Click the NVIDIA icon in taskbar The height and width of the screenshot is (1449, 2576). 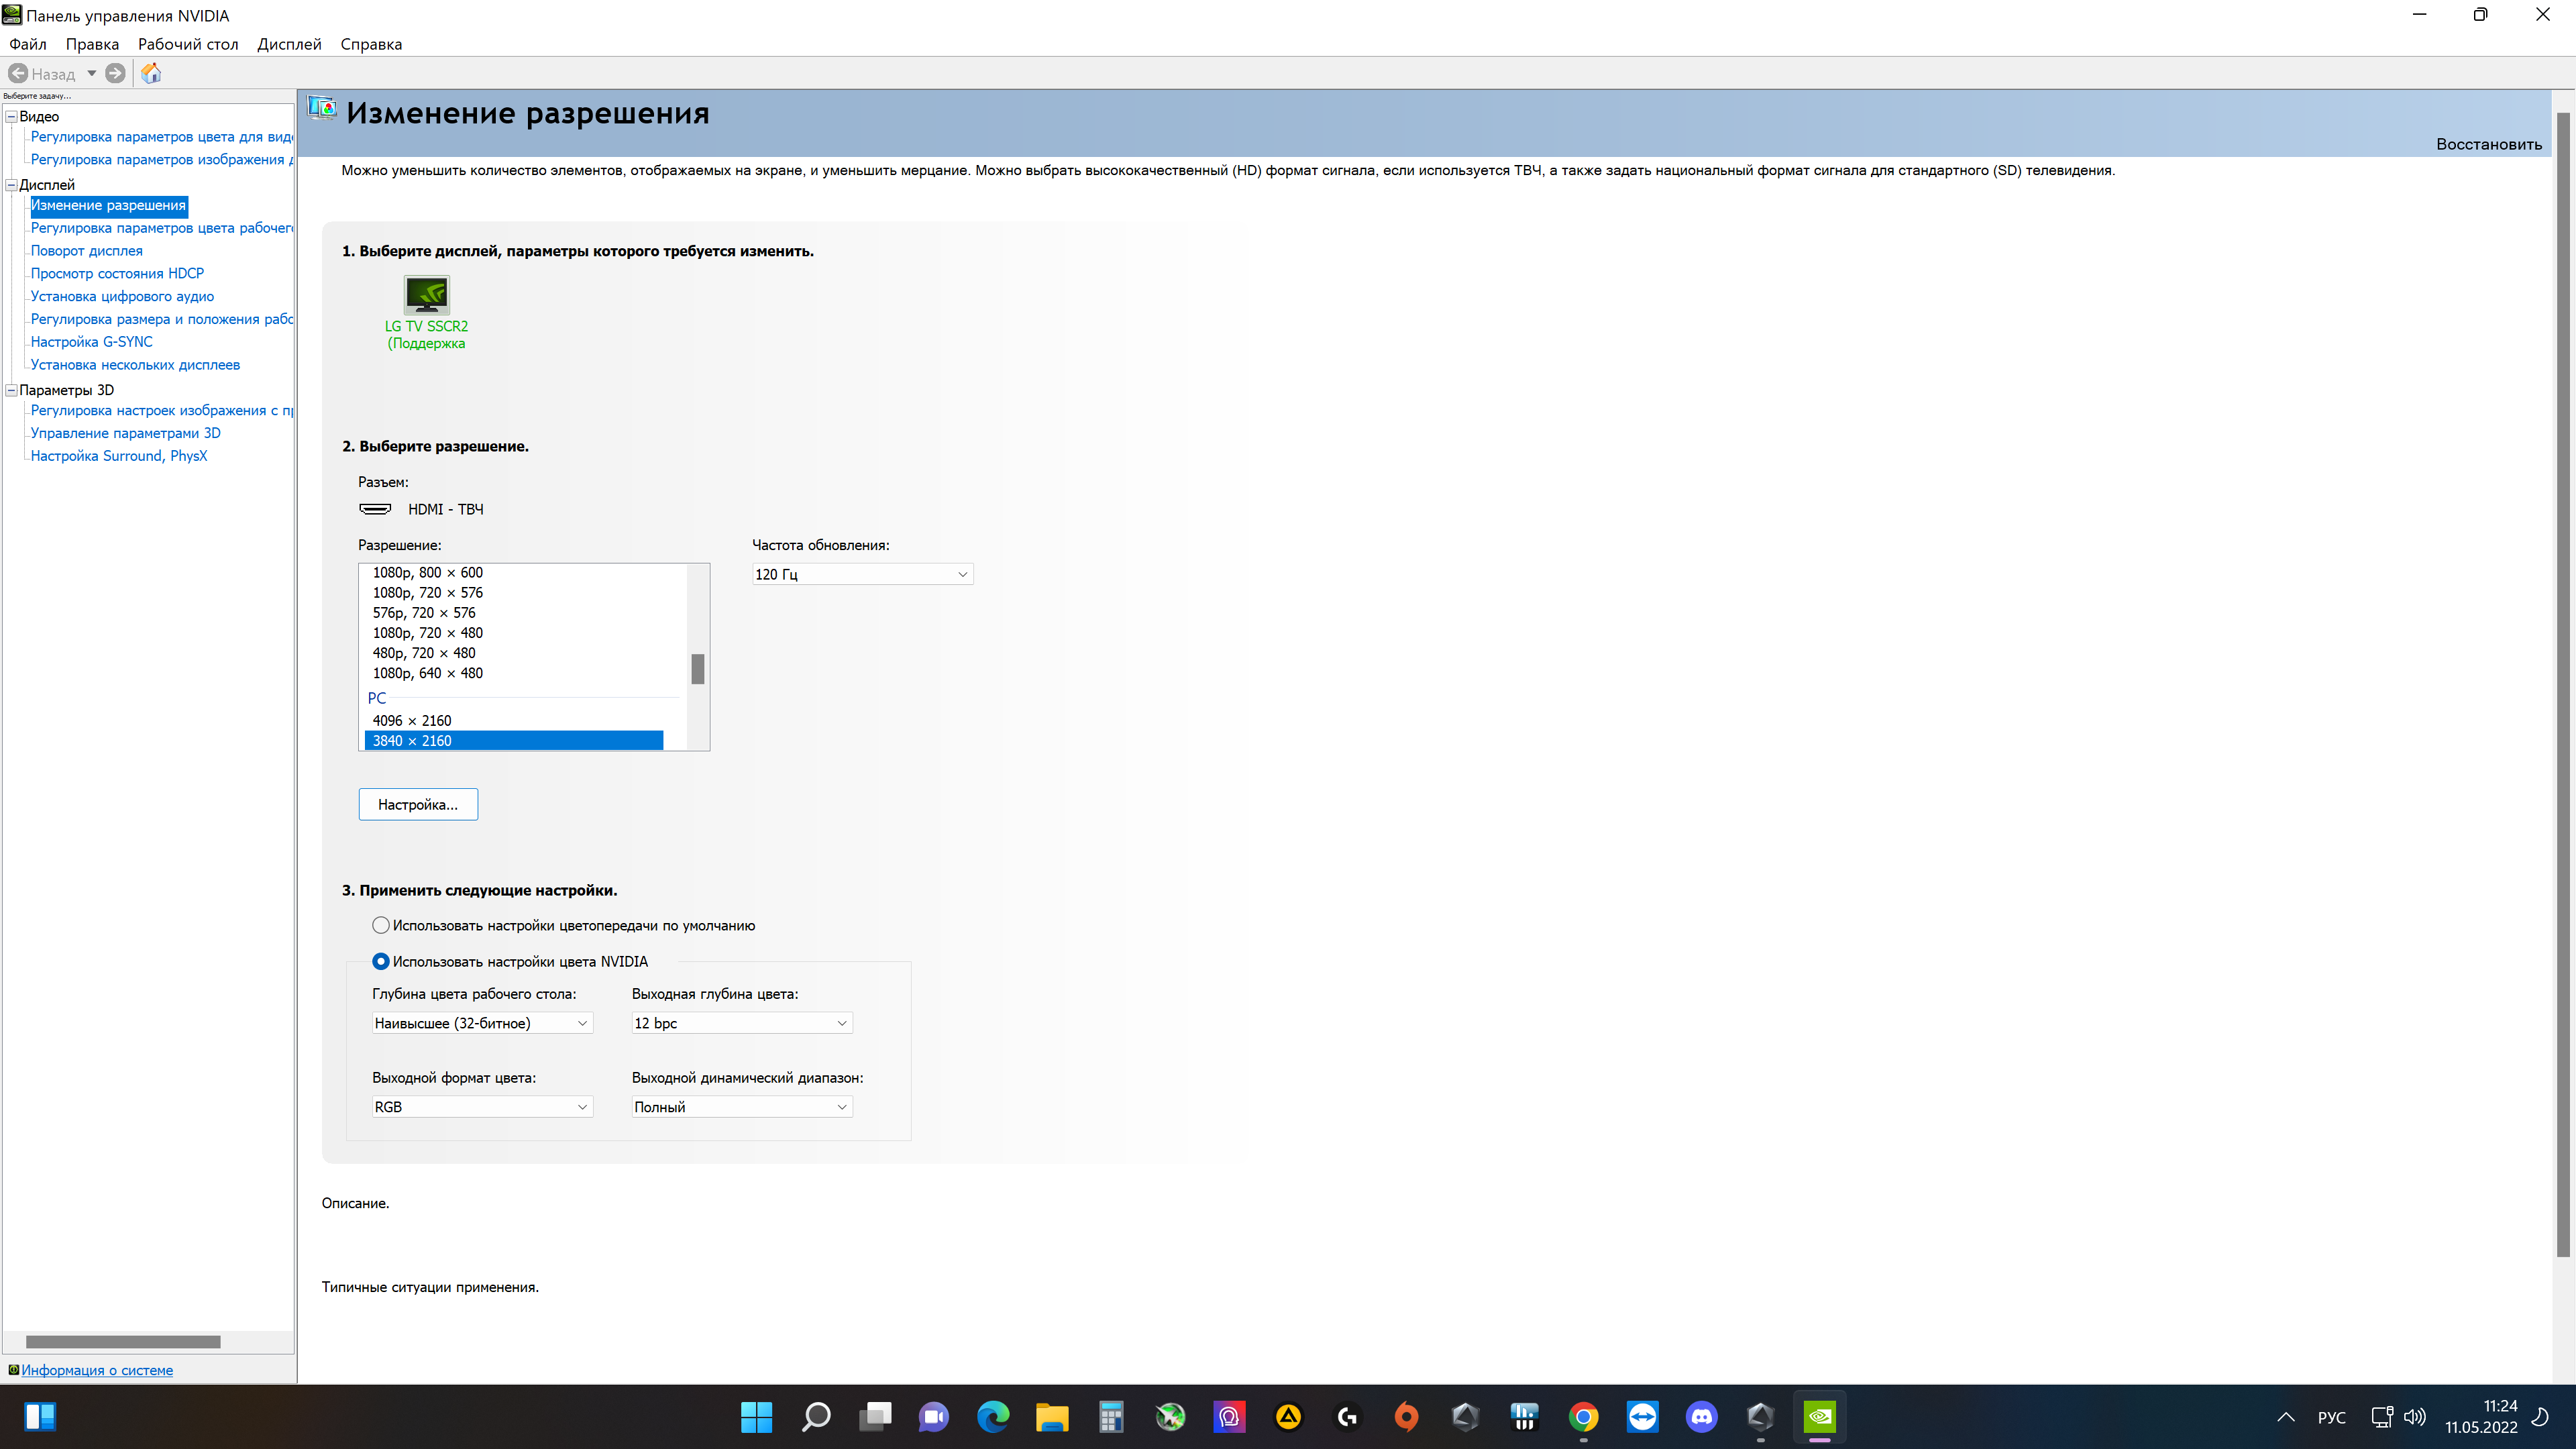pyautogui.click(x=1819, y=1416)
